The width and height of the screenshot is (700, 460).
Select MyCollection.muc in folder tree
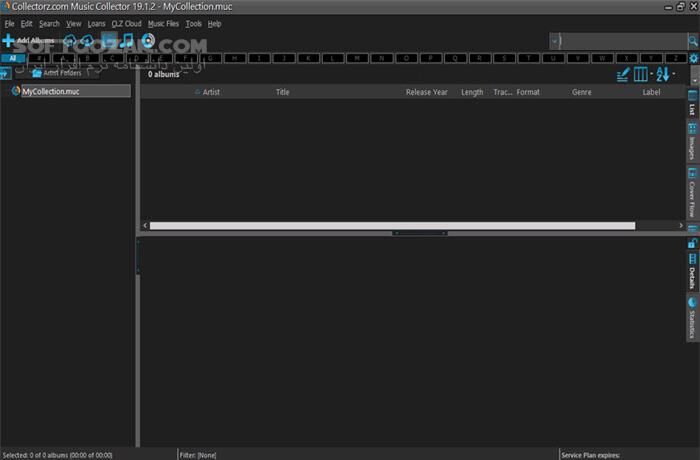click(50, 91)
